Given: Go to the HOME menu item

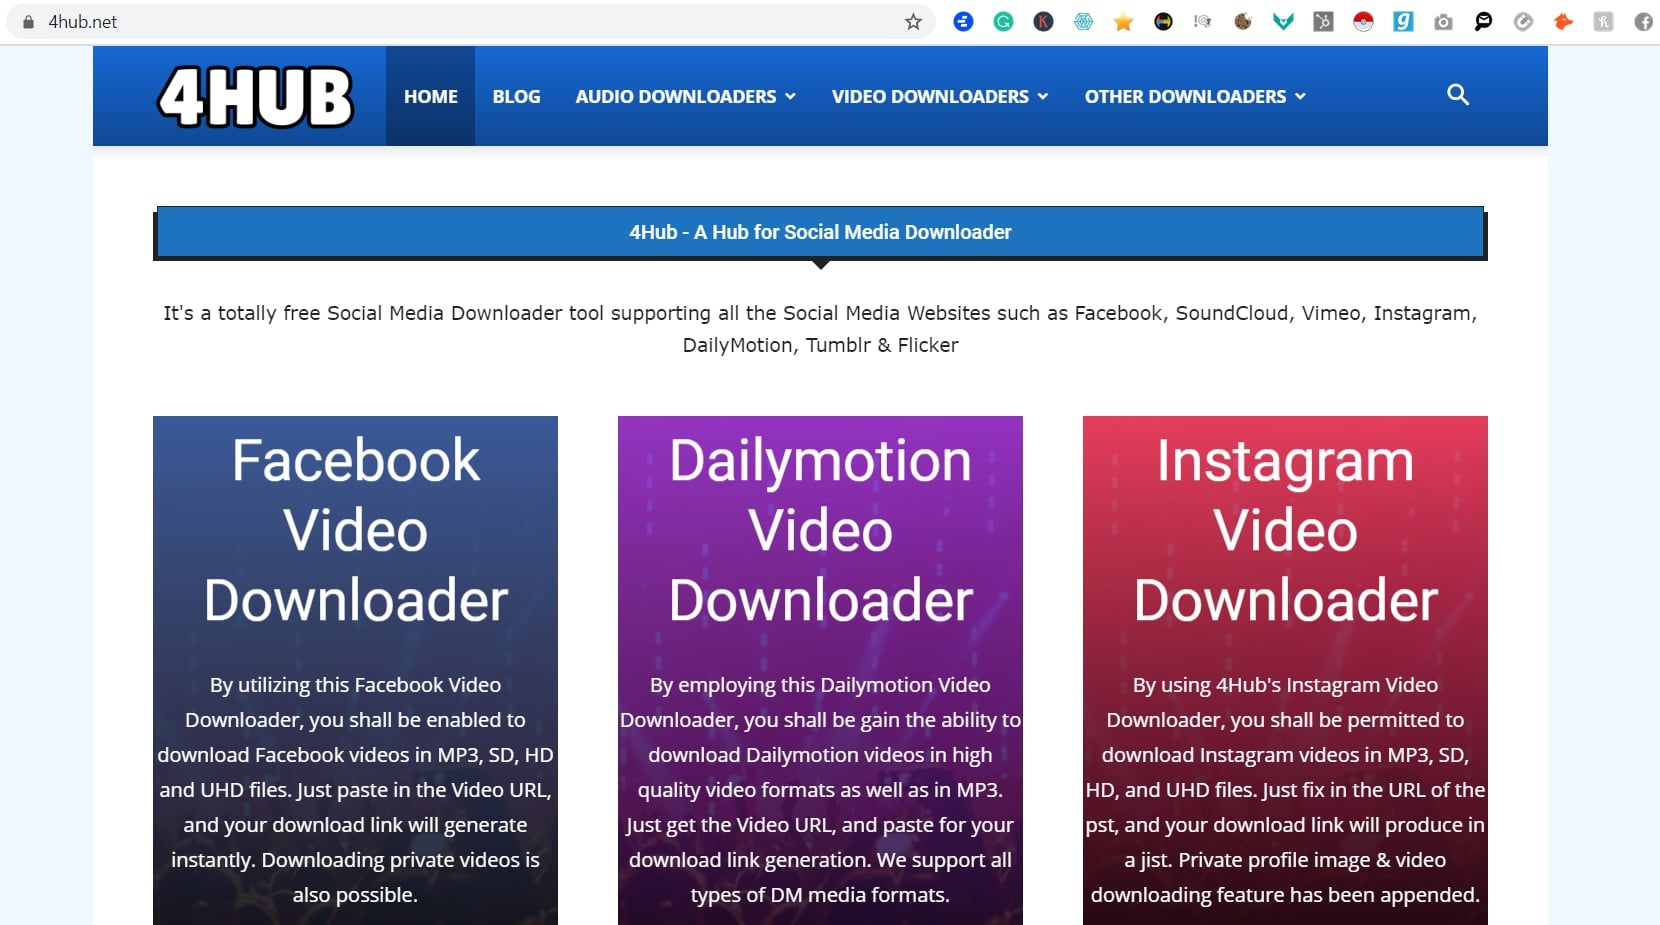Looking at the screenshot, I should 431,96.
